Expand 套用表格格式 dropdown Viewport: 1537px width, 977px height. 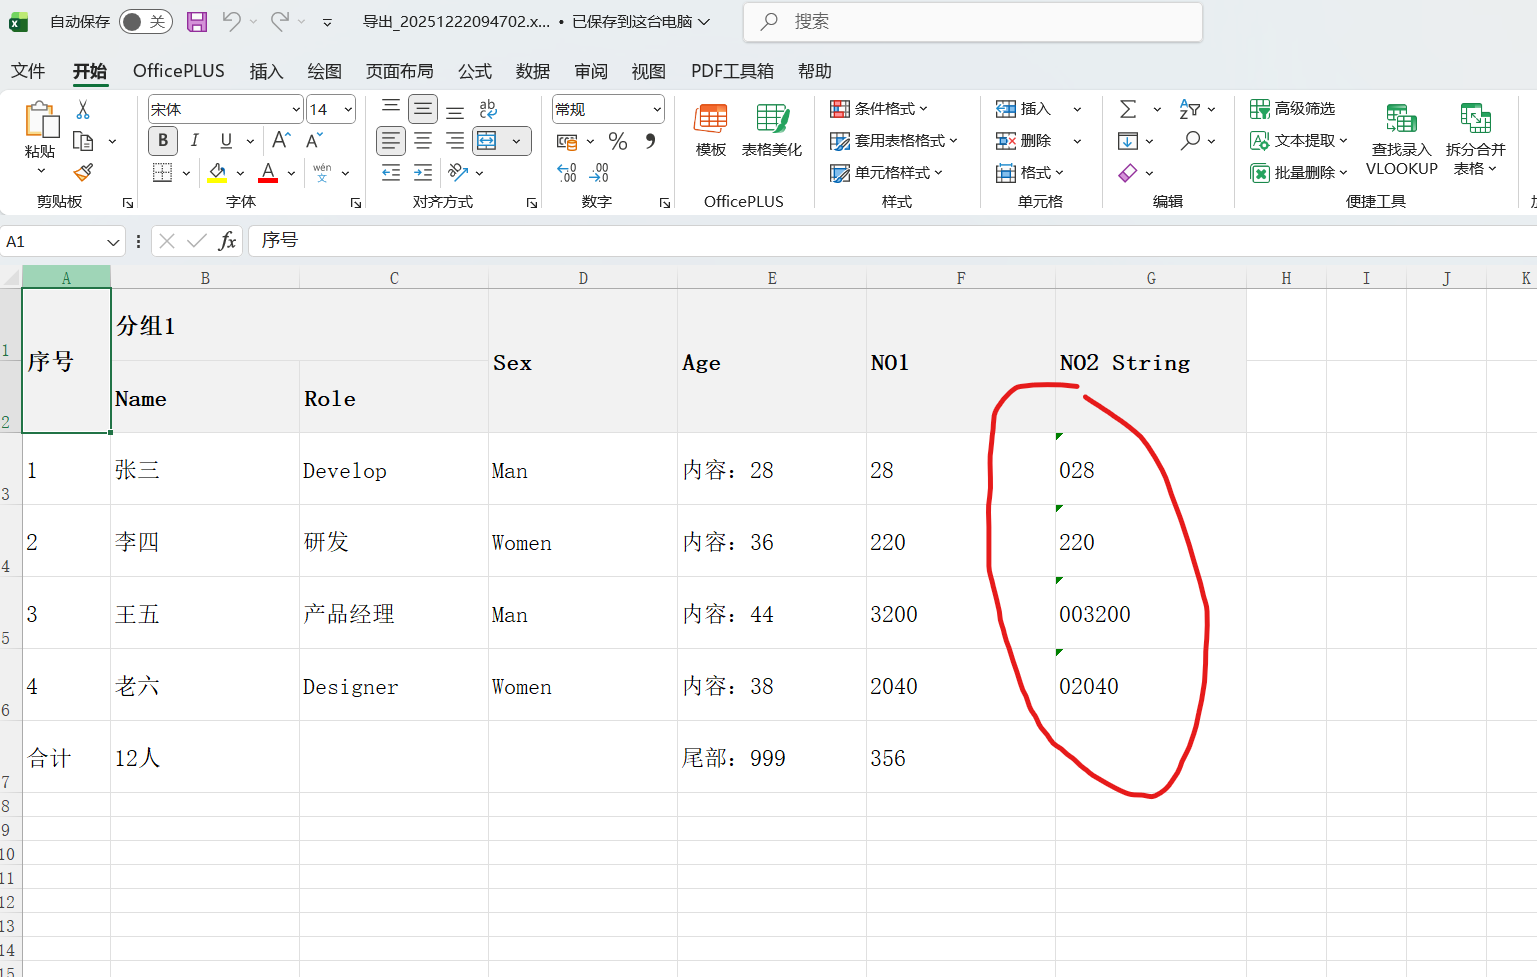[x=894, y=141]
